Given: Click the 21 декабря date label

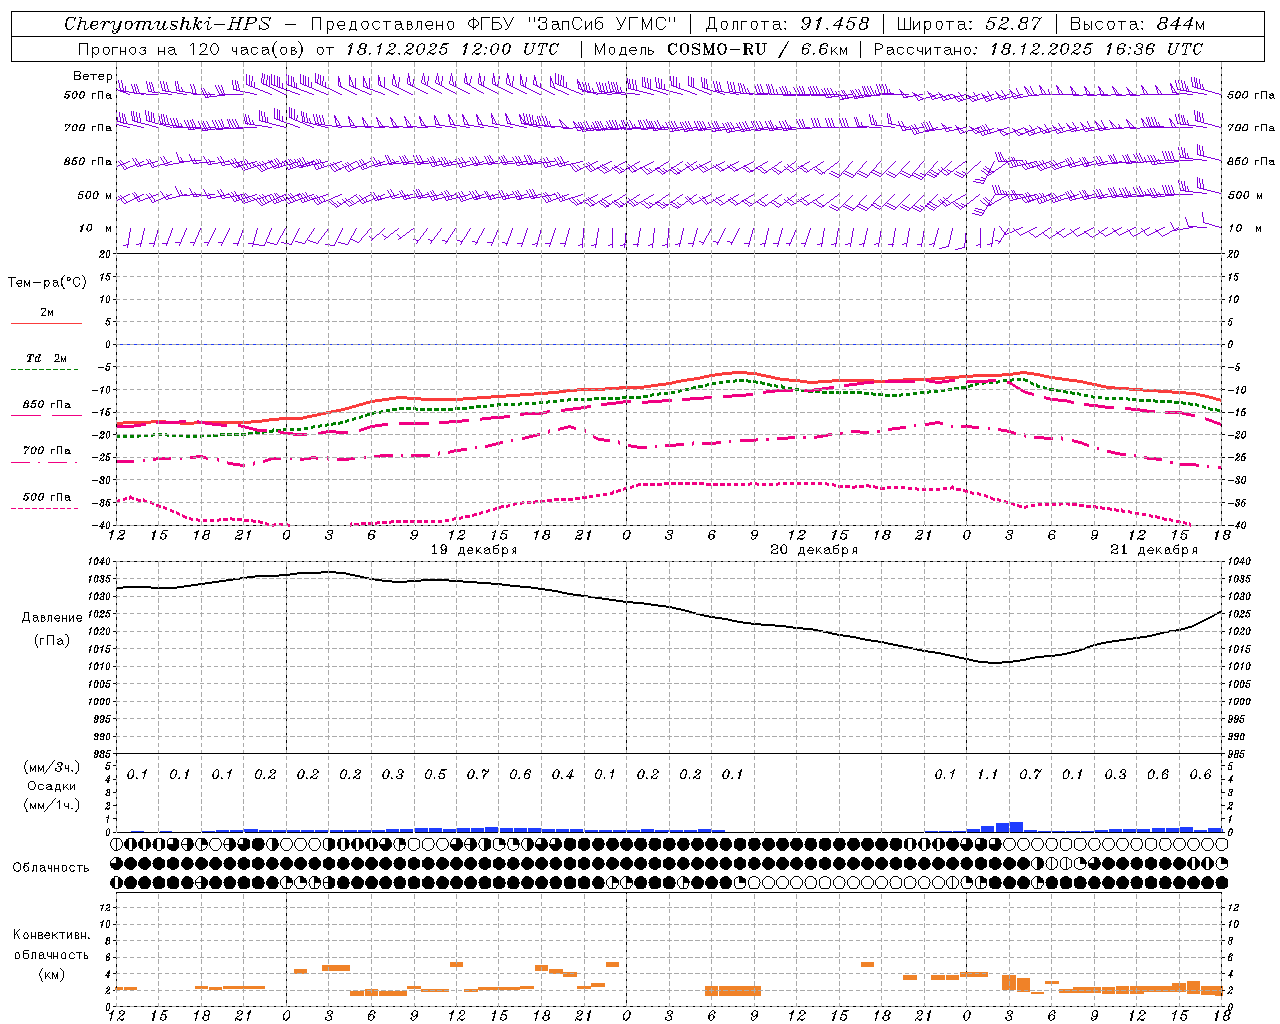Looking at the screenshot, I should pyautogui.click(x=1154, y=550).
